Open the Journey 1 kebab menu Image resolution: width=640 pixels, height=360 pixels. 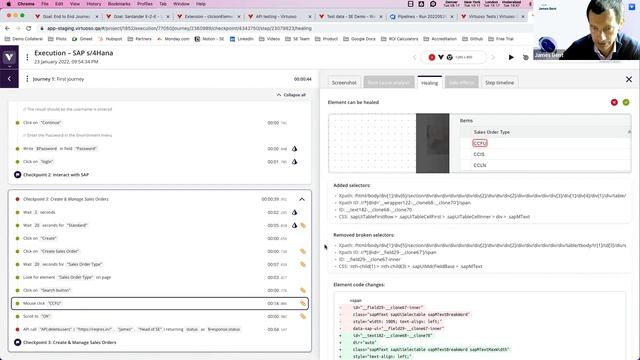[x=27, y=79]
